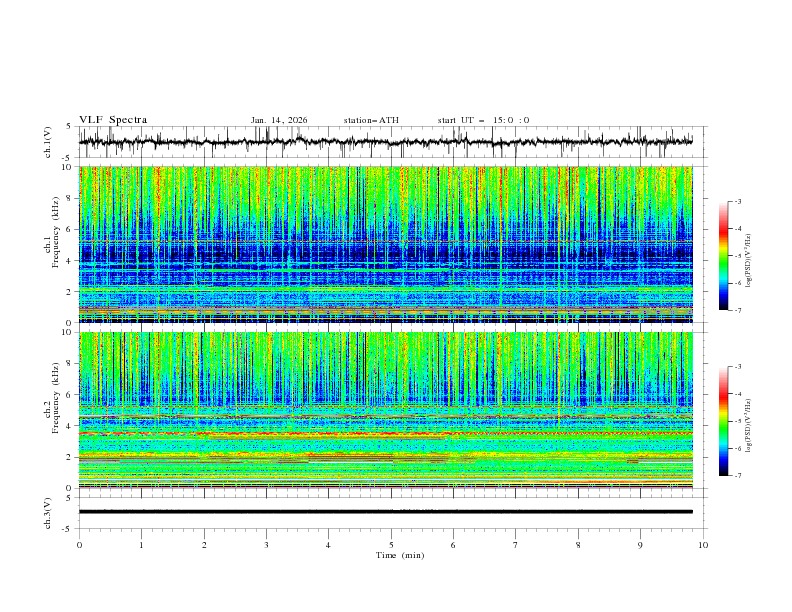Screen dimensions: 792x612
Task: Click the ch.1 spectrogram color scale bar
Action: pos(723,256)
